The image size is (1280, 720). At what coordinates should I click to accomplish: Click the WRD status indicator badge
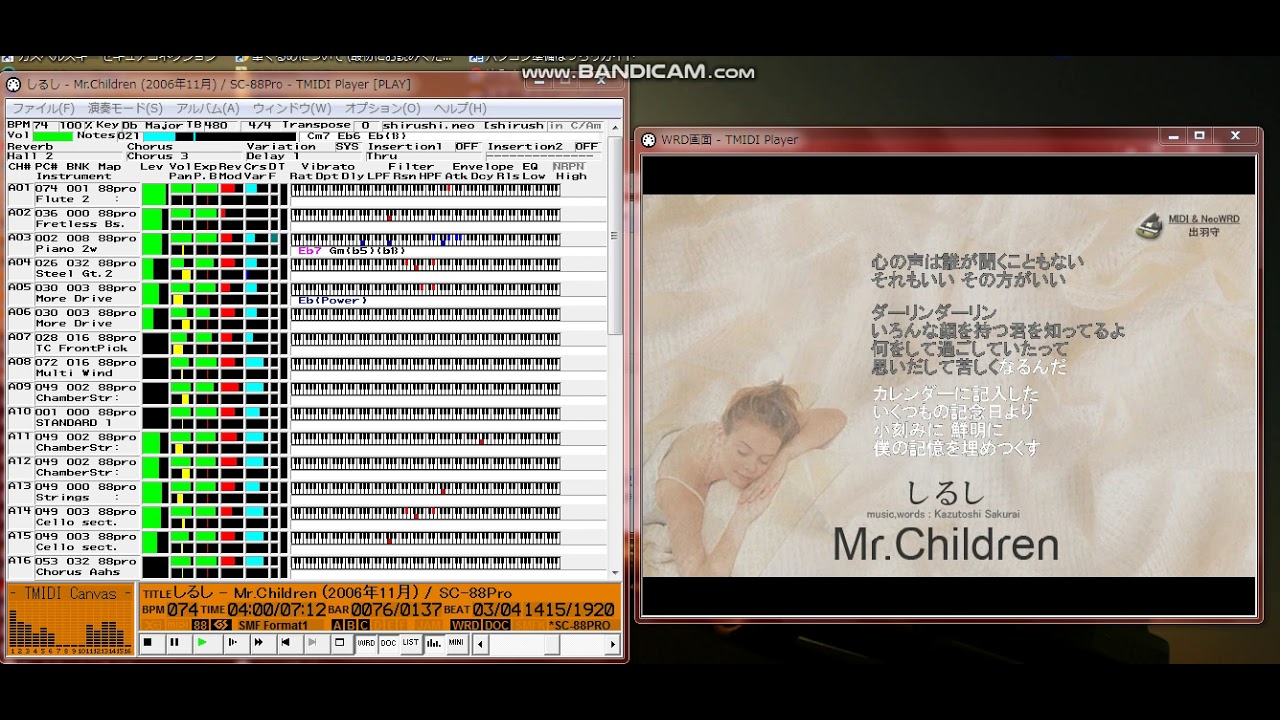(x=465, y=625)
